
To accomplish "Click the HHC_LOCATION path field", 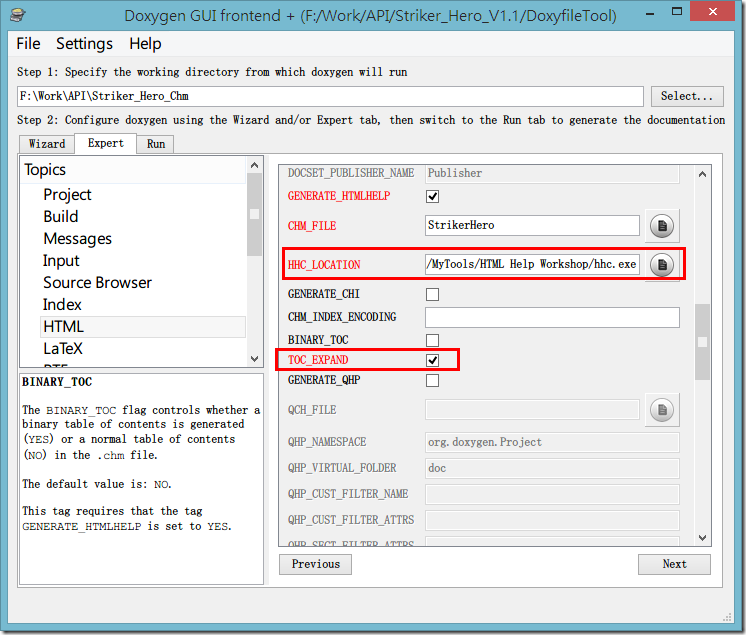I will pyautogui.click(x=532, y=264).
